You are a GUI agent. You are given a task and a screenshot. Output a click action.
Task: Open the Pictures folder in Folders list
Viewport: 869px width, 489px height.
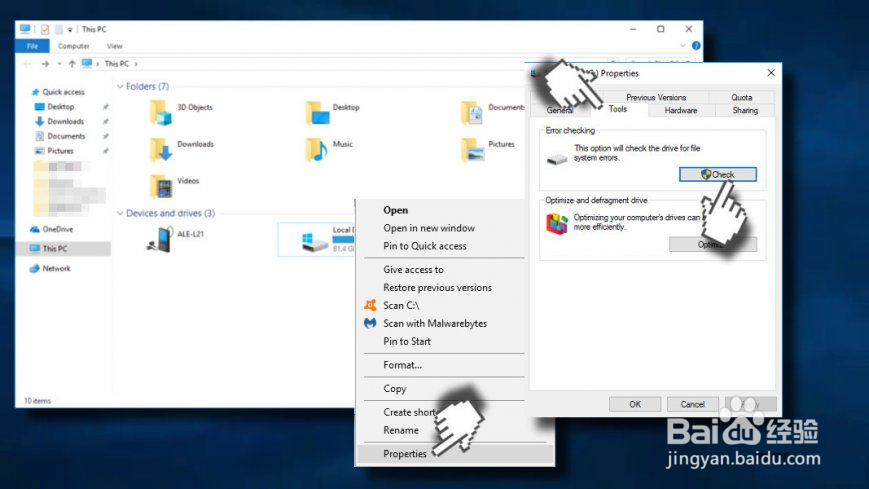(x=472, y=150)
